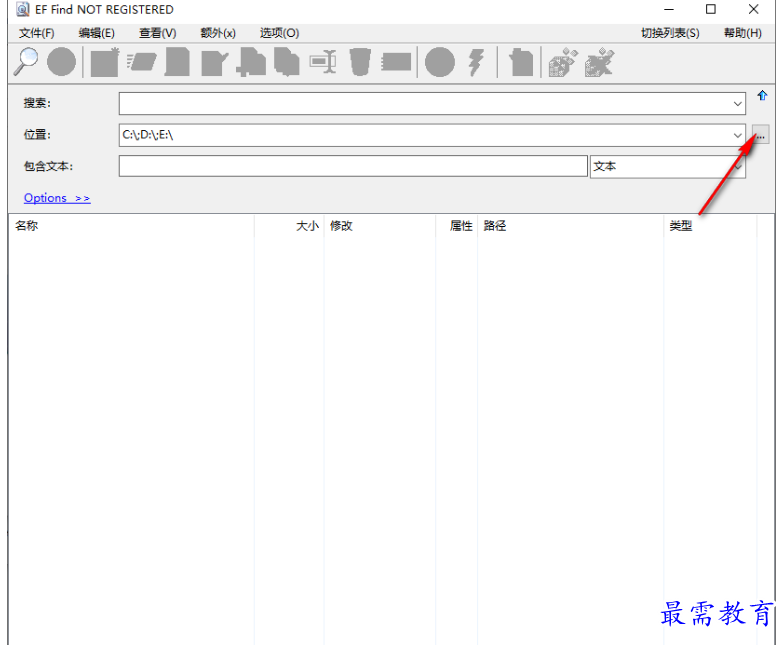
Task: Open the 文本 type dropdown
Action: tap(667, 167)
